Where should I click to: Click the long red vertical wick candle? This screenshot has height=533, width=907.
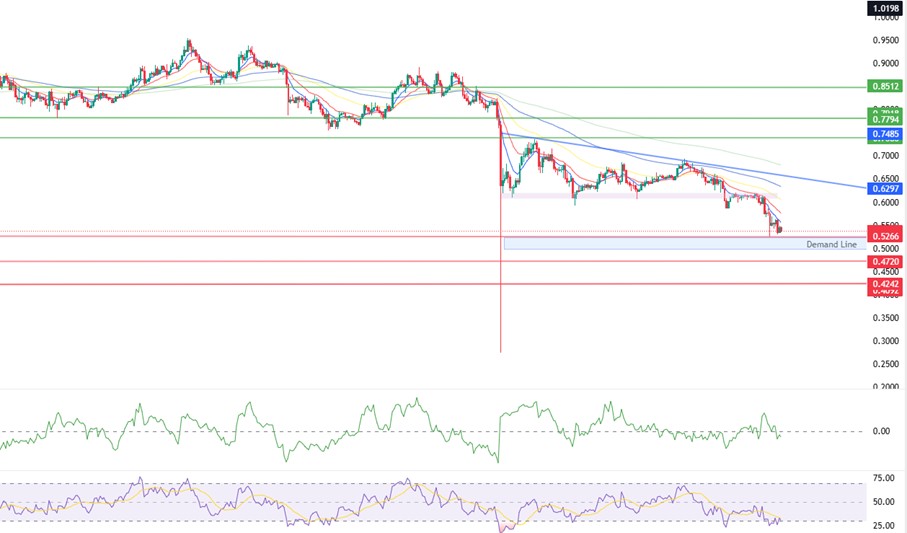(500, 300)
